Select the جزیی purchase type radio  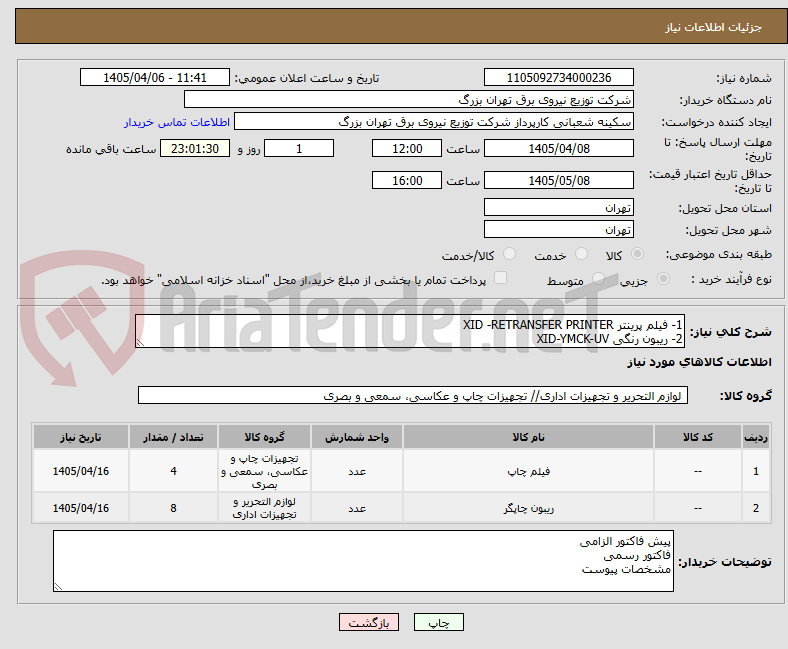click(x=663, y=279)
